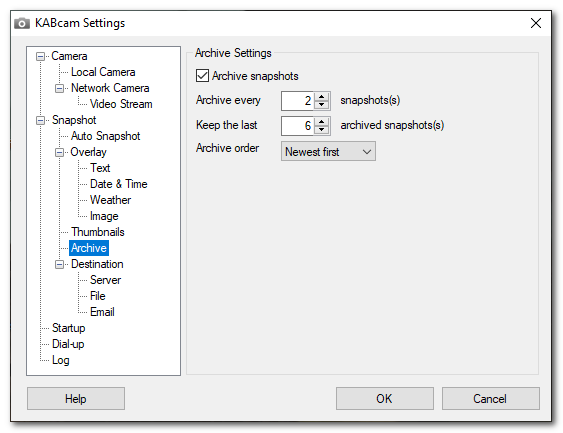
Task: Uncheck the Archive snapshots checkbox
Action: click(202, 76)
